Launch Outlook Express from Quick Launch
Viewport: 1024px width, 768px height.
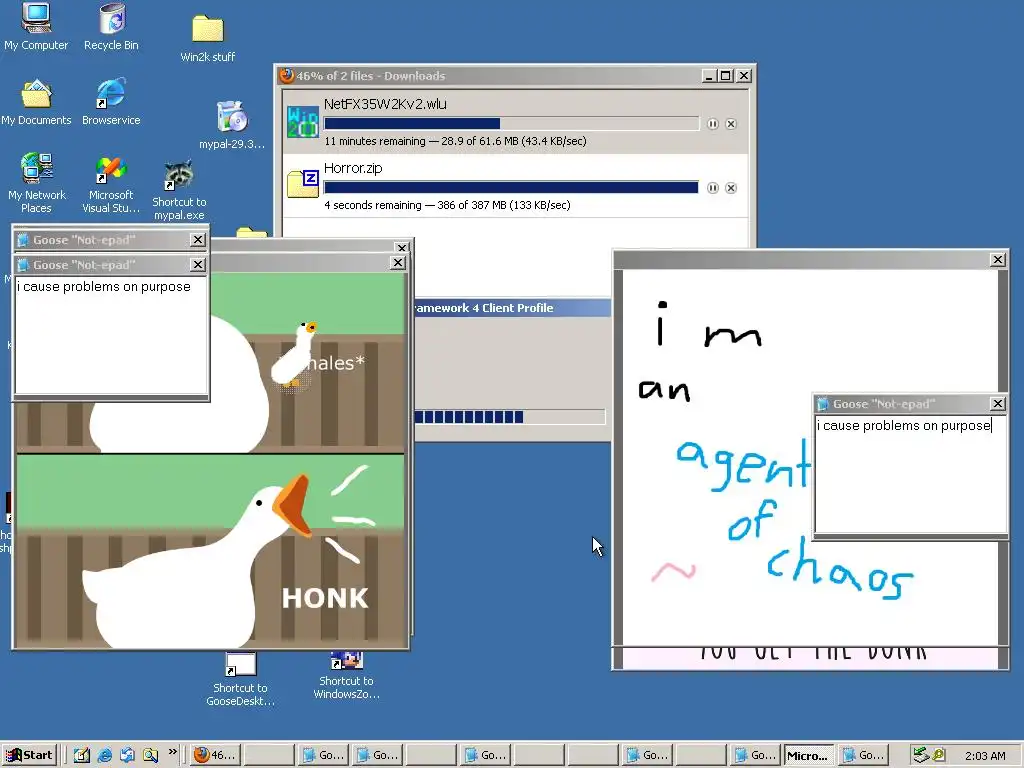coord(127,755)
